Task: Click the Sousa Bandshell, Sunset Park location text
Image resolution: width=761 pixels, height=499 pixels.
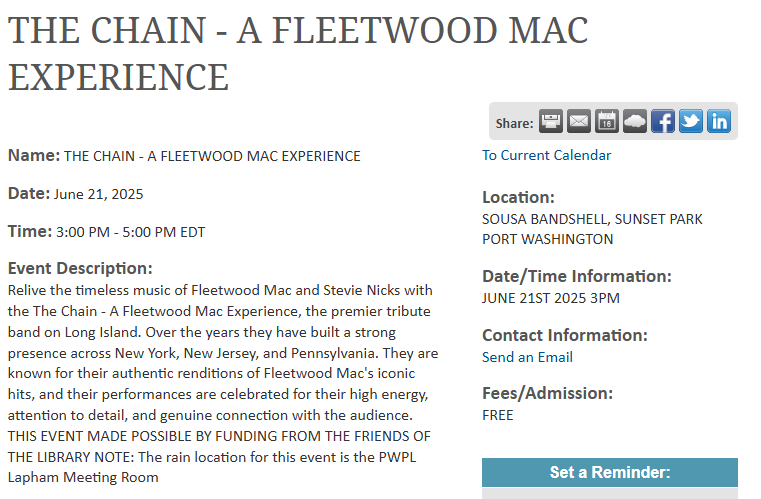Action: tap(592, 219)
